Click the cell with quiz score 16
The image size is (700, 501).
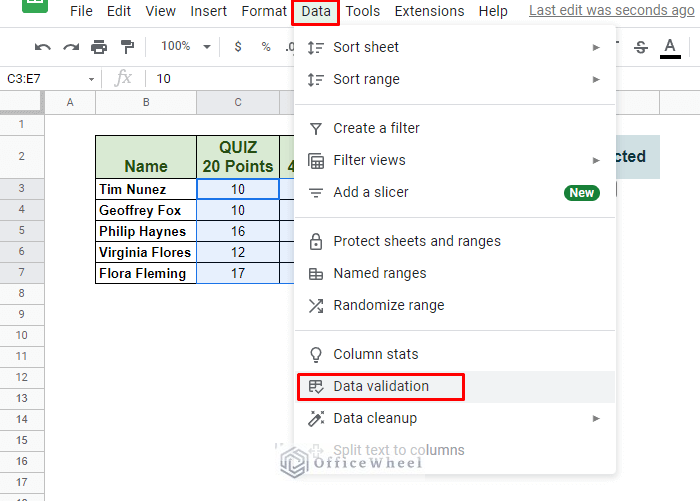238,231
